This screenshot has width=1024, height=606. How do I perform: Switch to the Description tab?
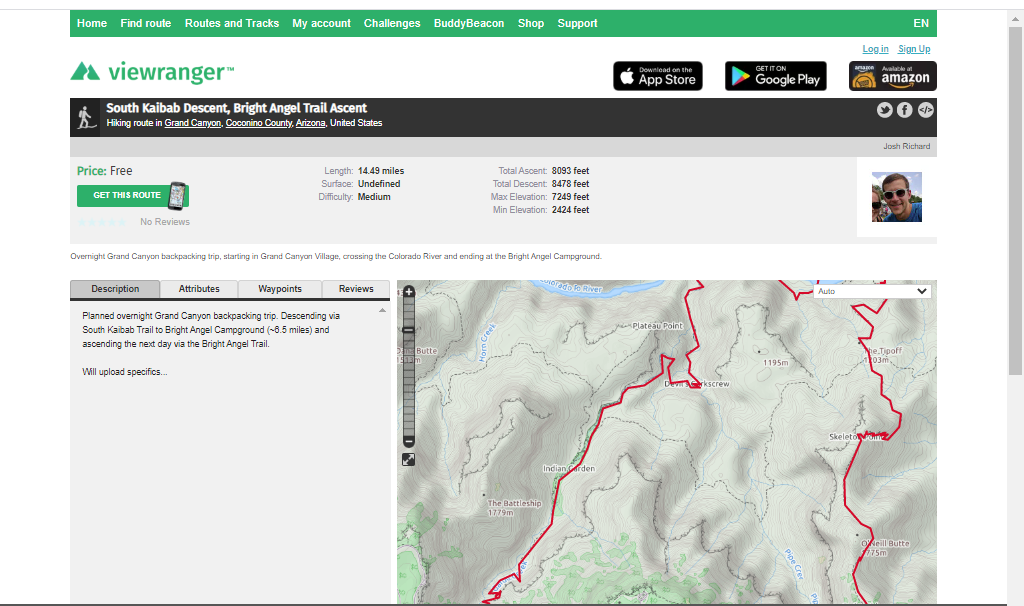pos(115,289)
